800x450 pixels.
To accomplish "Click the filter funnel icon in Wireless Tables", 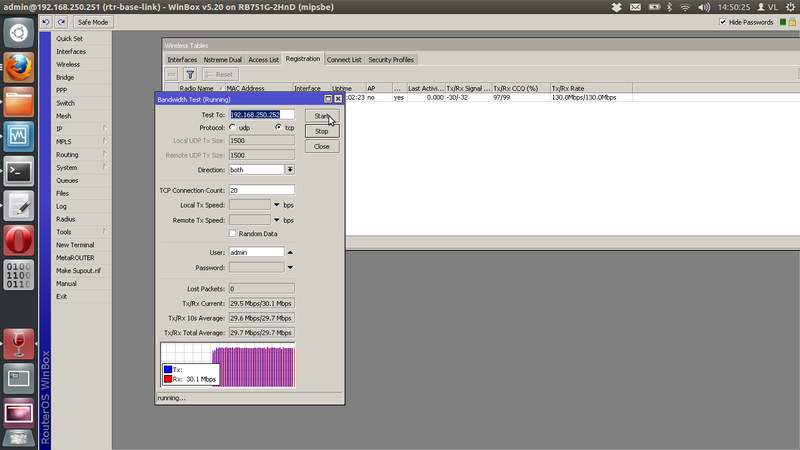I will [x=190, y=74].
